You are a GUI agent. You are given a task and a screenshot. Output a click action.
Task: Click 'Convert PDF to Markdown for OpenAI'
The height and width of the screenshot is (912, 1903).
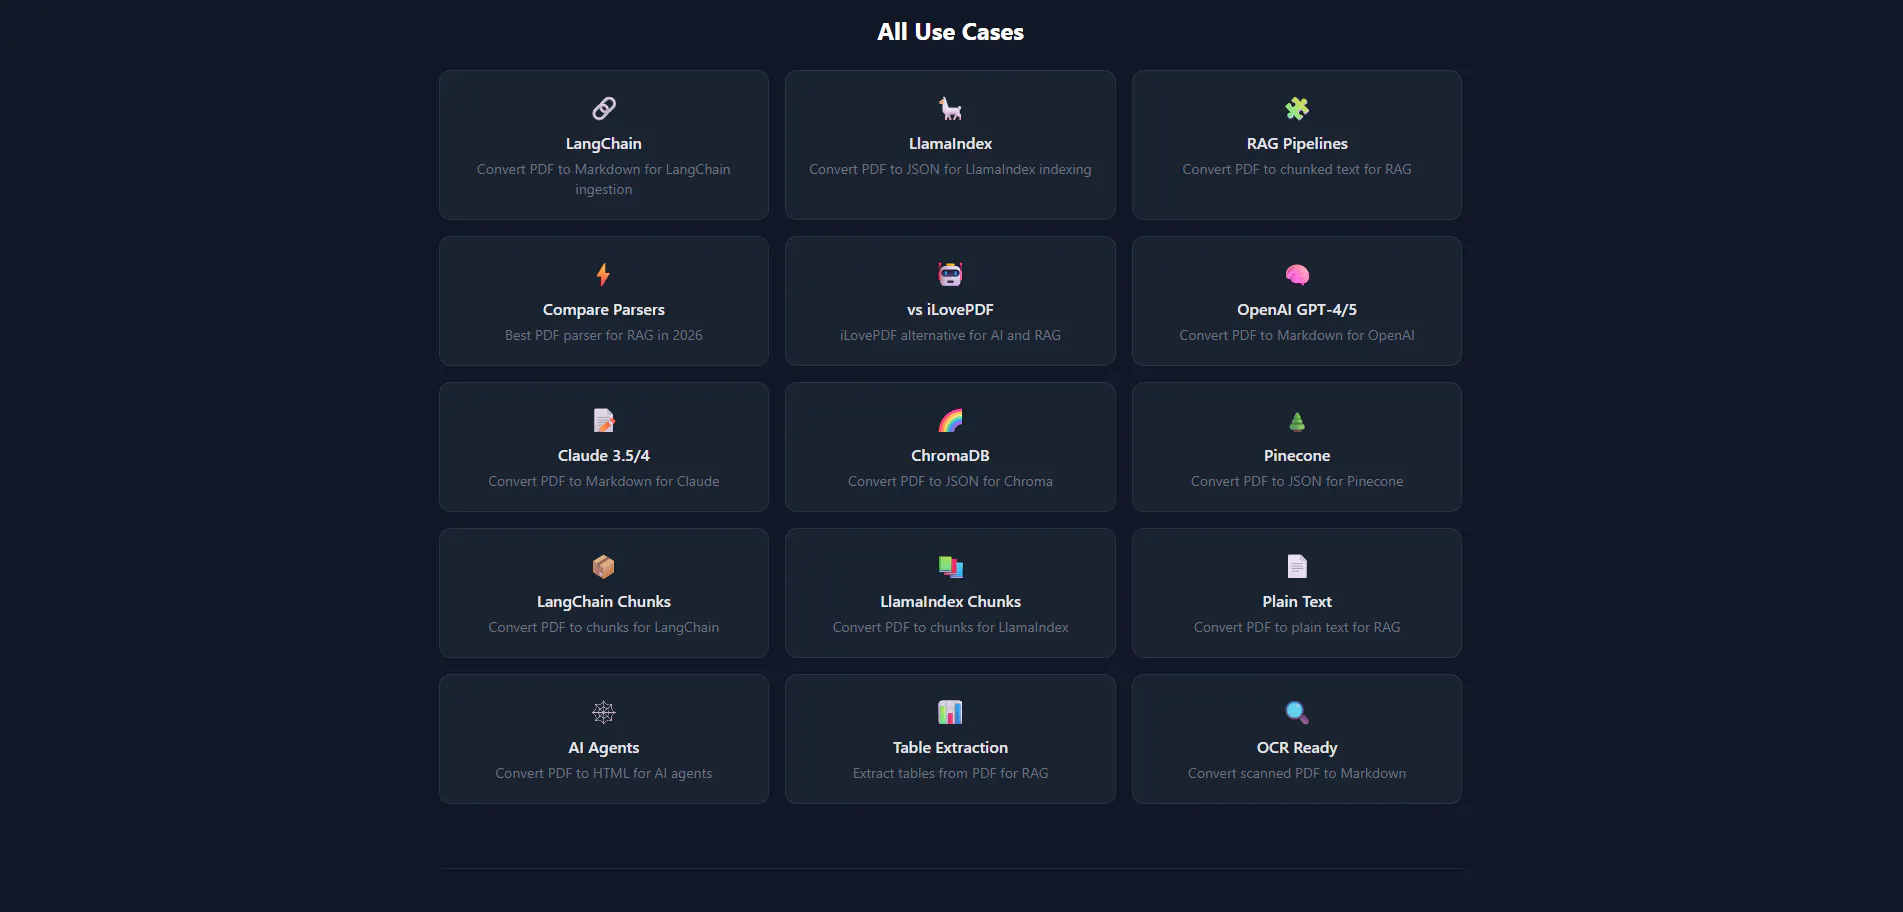point(1297,336)
